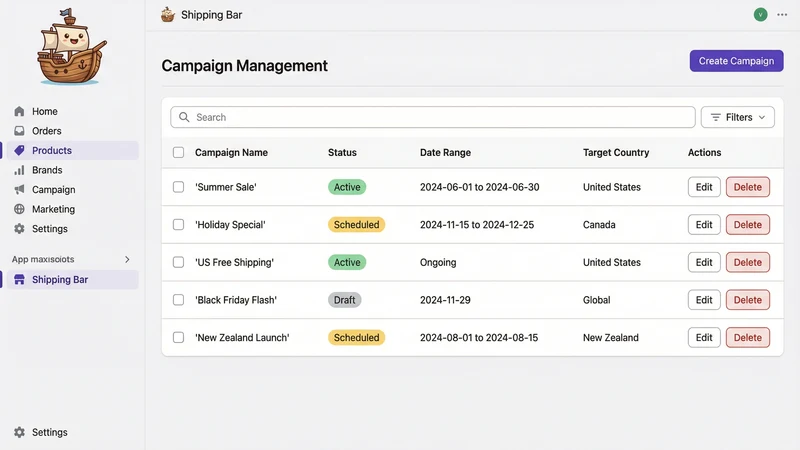
Task: Click the 'Black Friday Flash' campaign name
Action: tap(236, 300)
